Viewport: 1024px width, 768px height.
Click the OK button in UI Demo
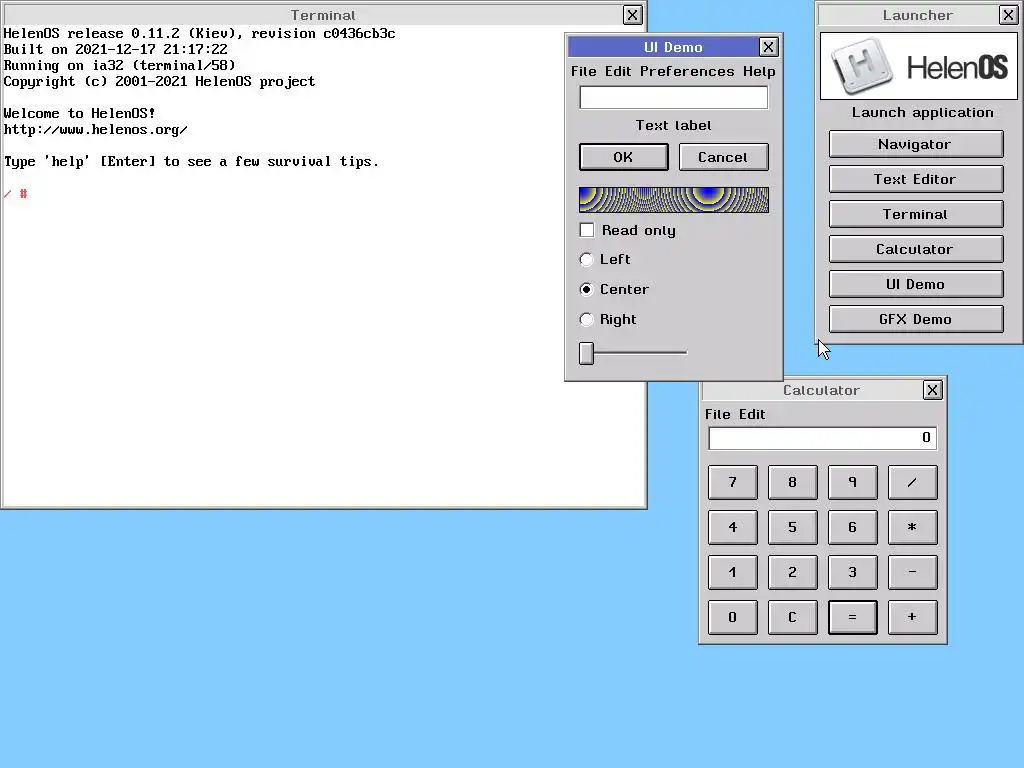(x=624, y=157)
